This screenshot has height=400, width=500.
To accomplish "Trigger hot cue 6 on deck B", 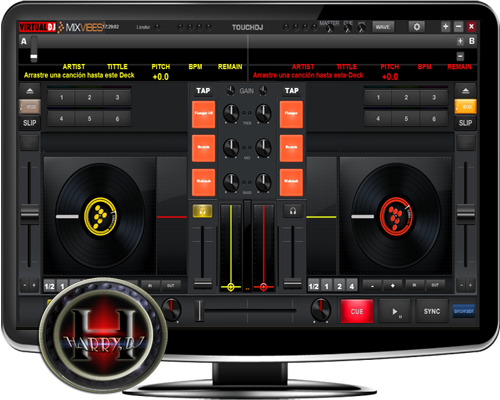I will click(x=434, y=119).
